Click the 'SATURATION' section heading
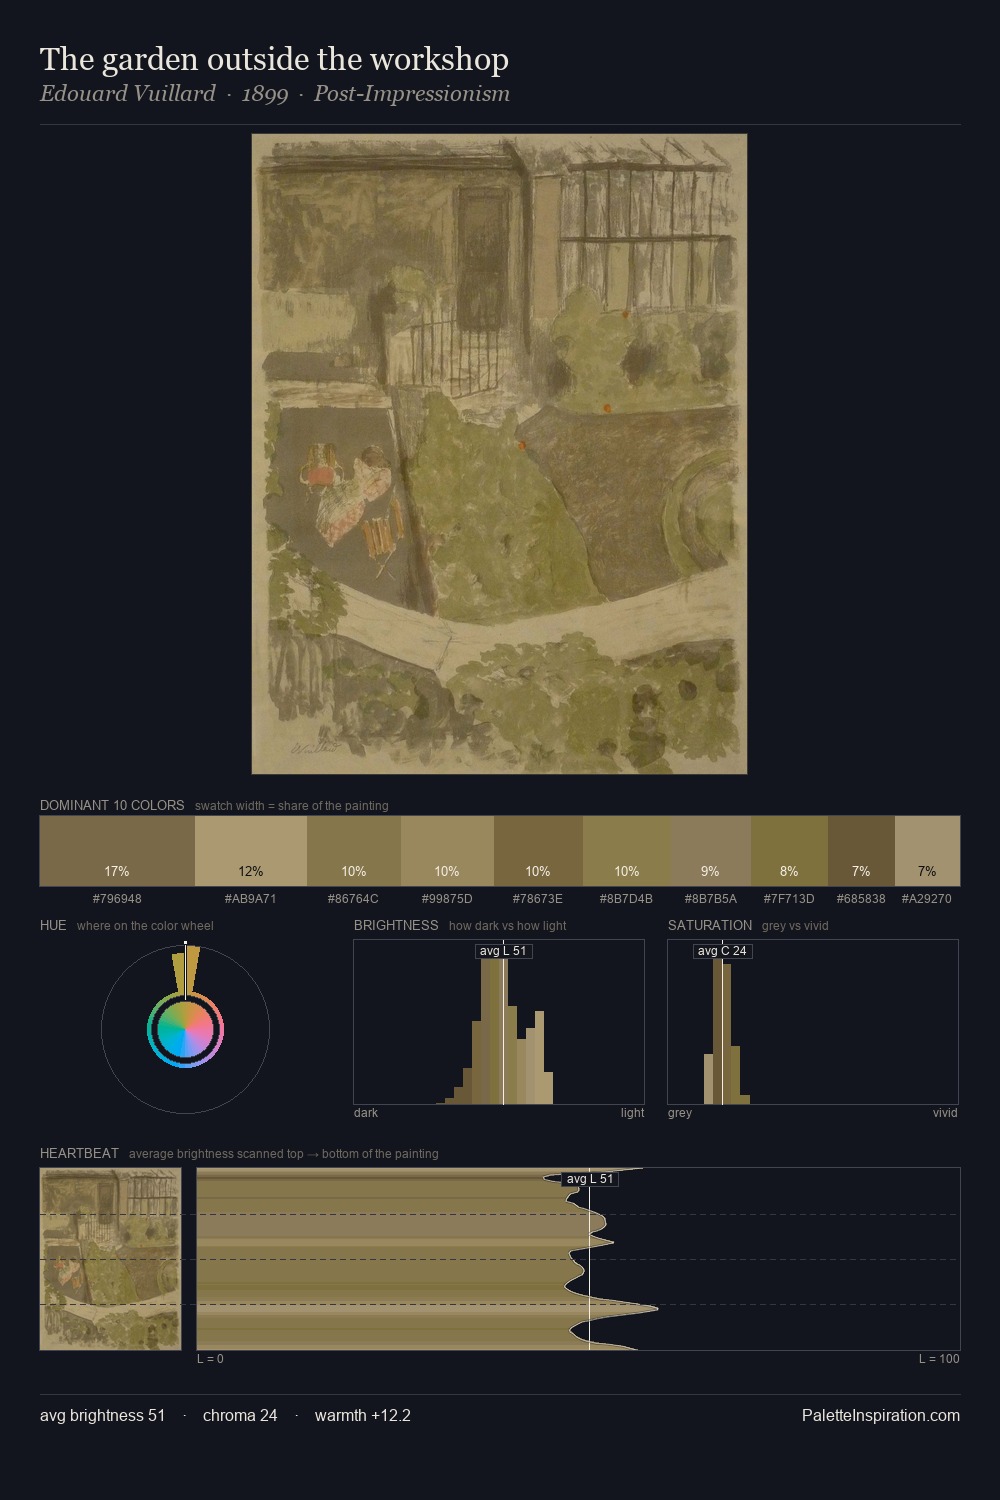This screenshot has width=1000, height=1500. pyautogui.click(x=710, y=925)
